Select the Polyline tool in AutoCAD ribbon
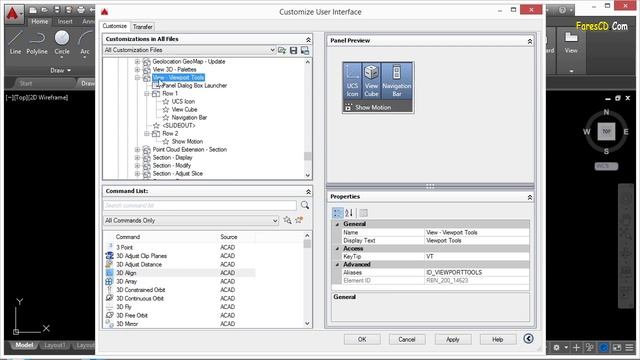Screen dimensions: 640x360 tap(37, 42)
